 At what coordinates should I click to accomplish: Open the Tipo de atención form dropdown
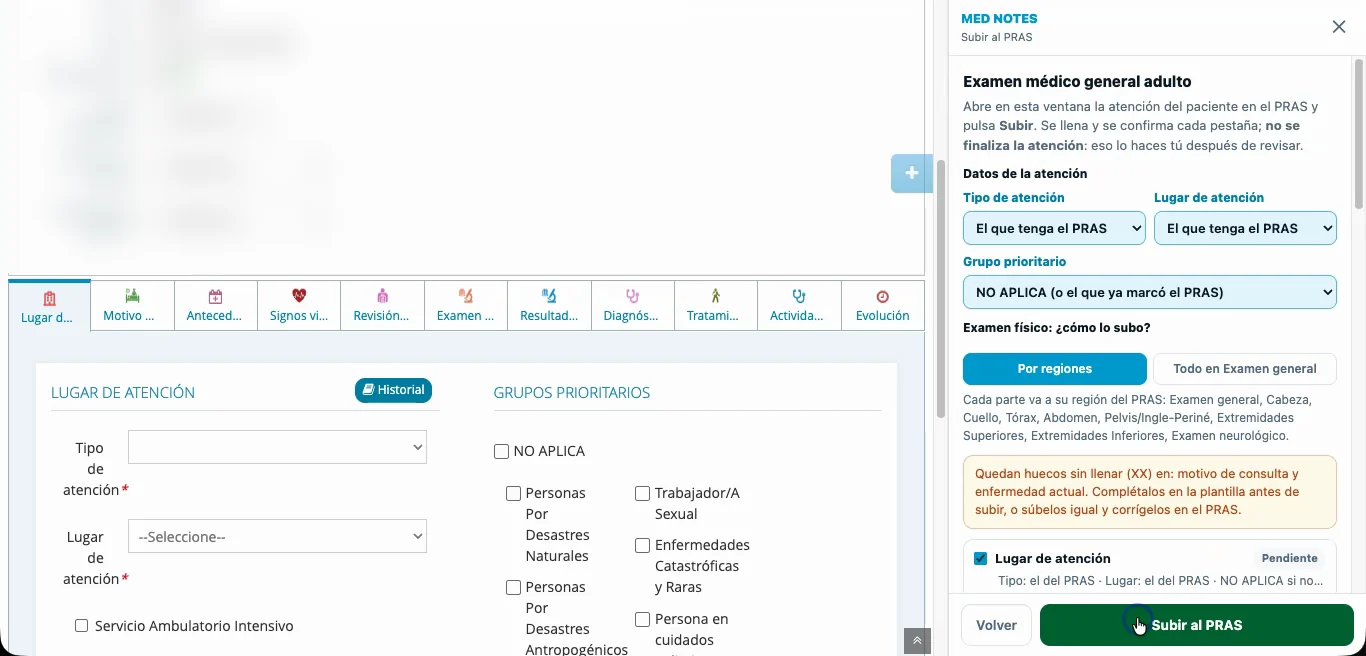pyautogui.click(x=277, y=447)
